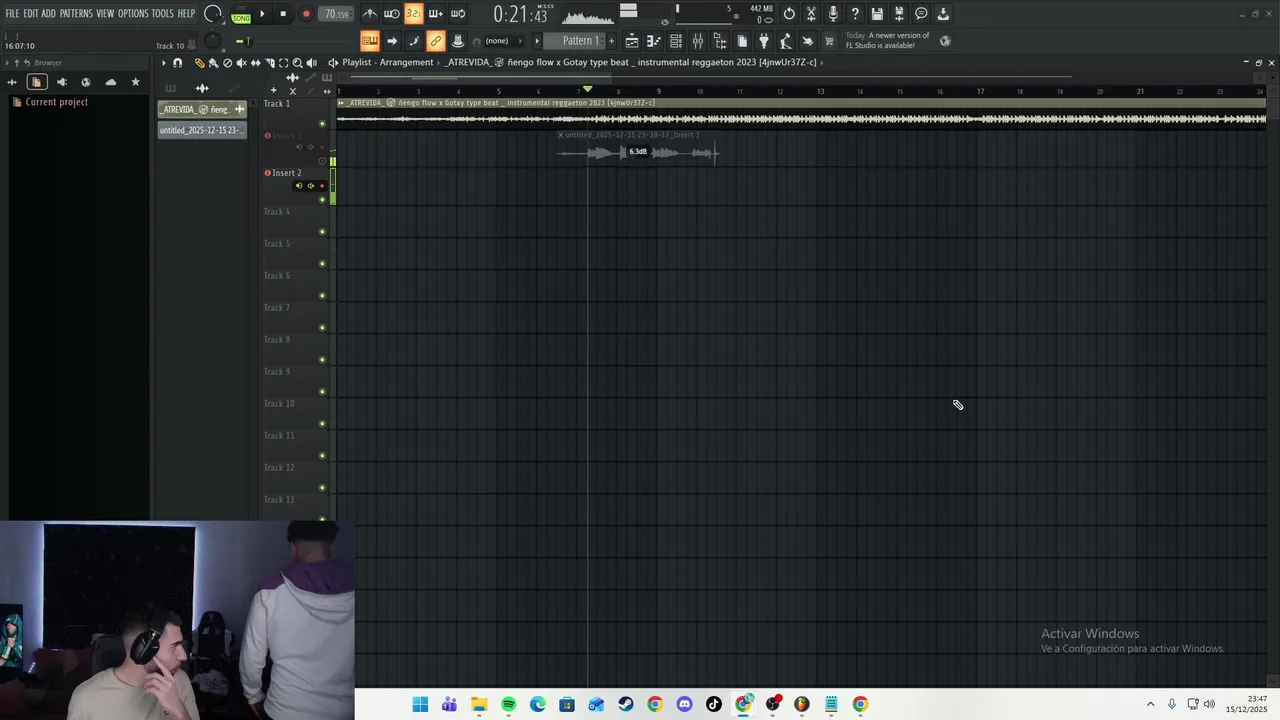This screenshot has height=720, width=1280.
Task: Click the tempo field showing 70.159
Action: pos(336,14)
